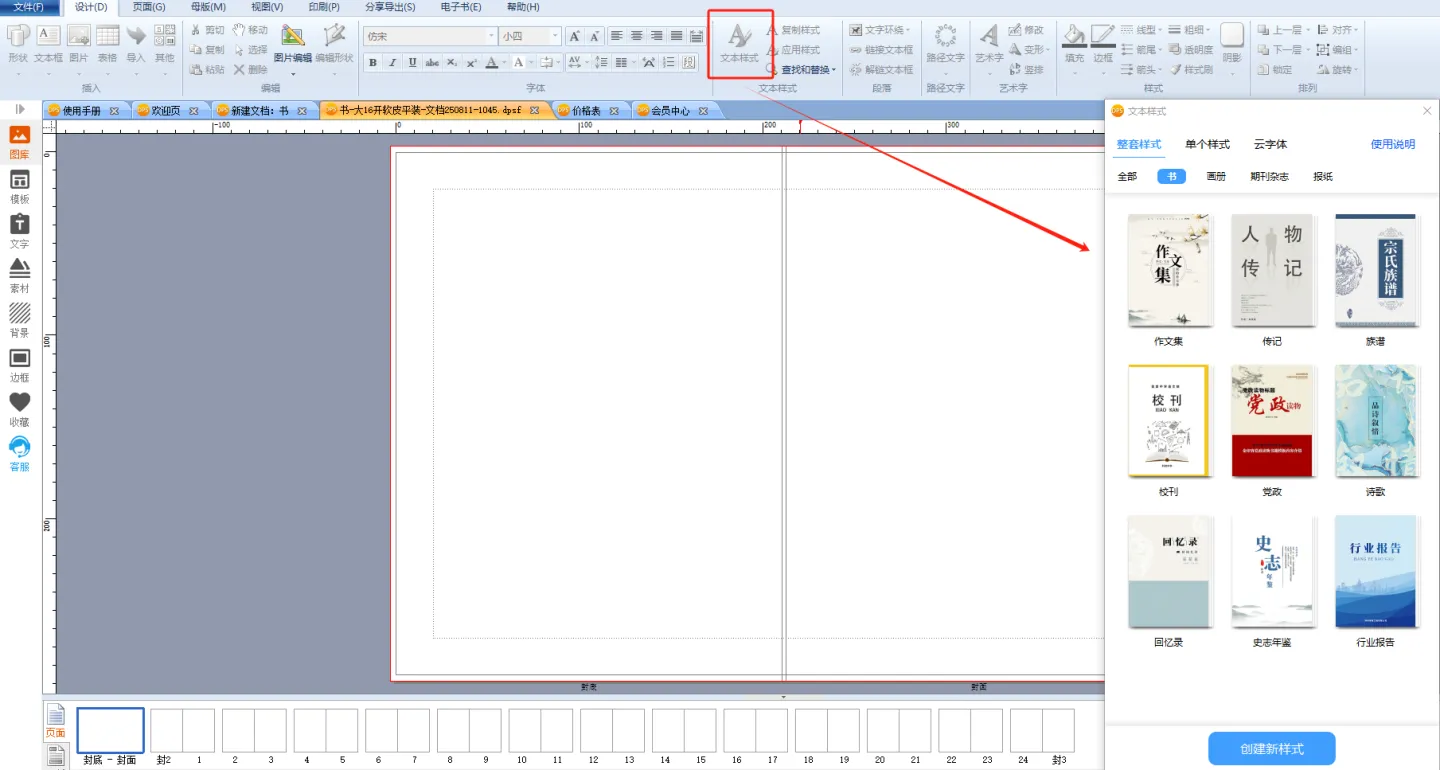Click the 背景 background sidebar icon

(x=19, y=320)
